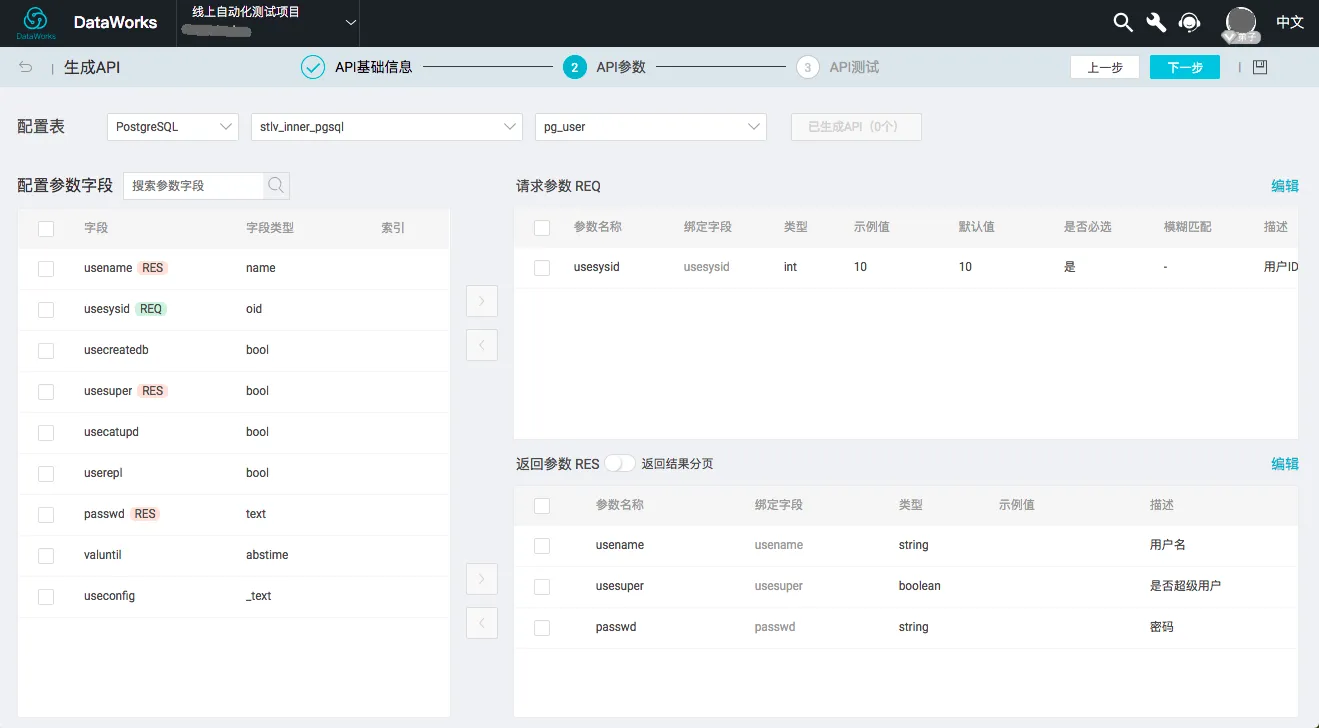Click the 字段类型 column header

[270, 228]
